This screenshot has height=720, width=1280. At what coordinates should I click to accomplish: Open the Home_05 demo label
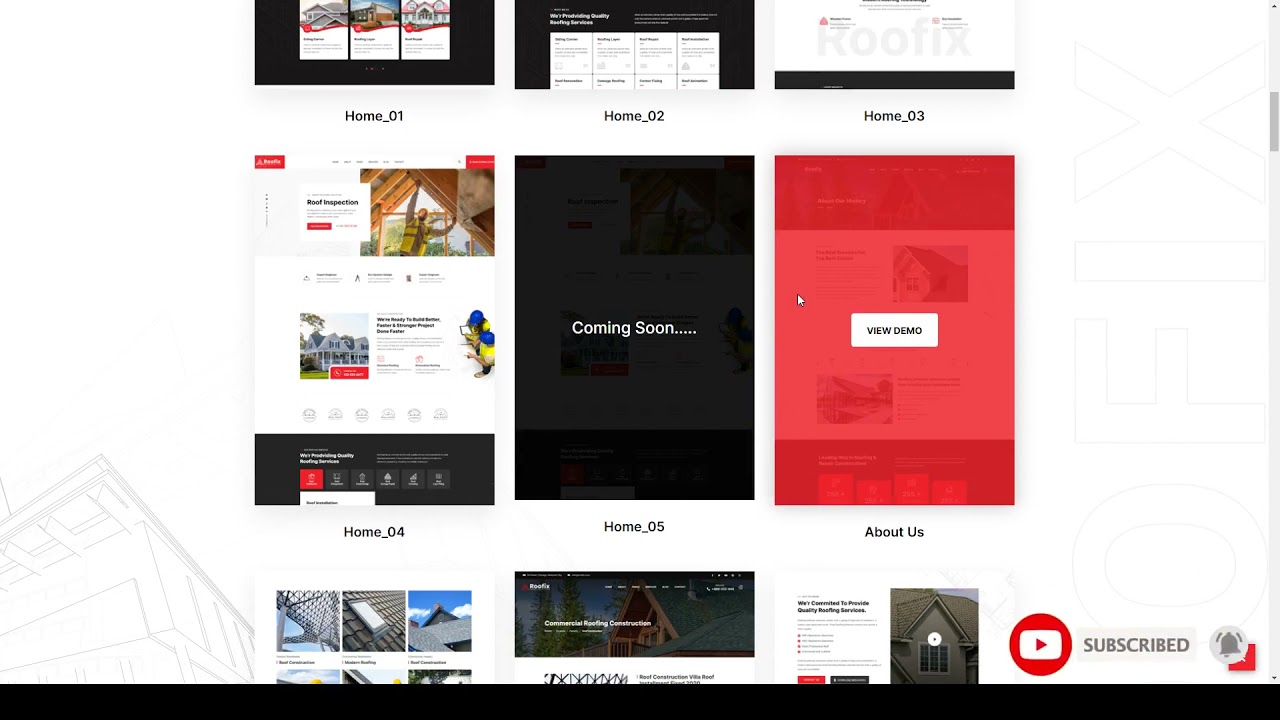pos(634,527)
